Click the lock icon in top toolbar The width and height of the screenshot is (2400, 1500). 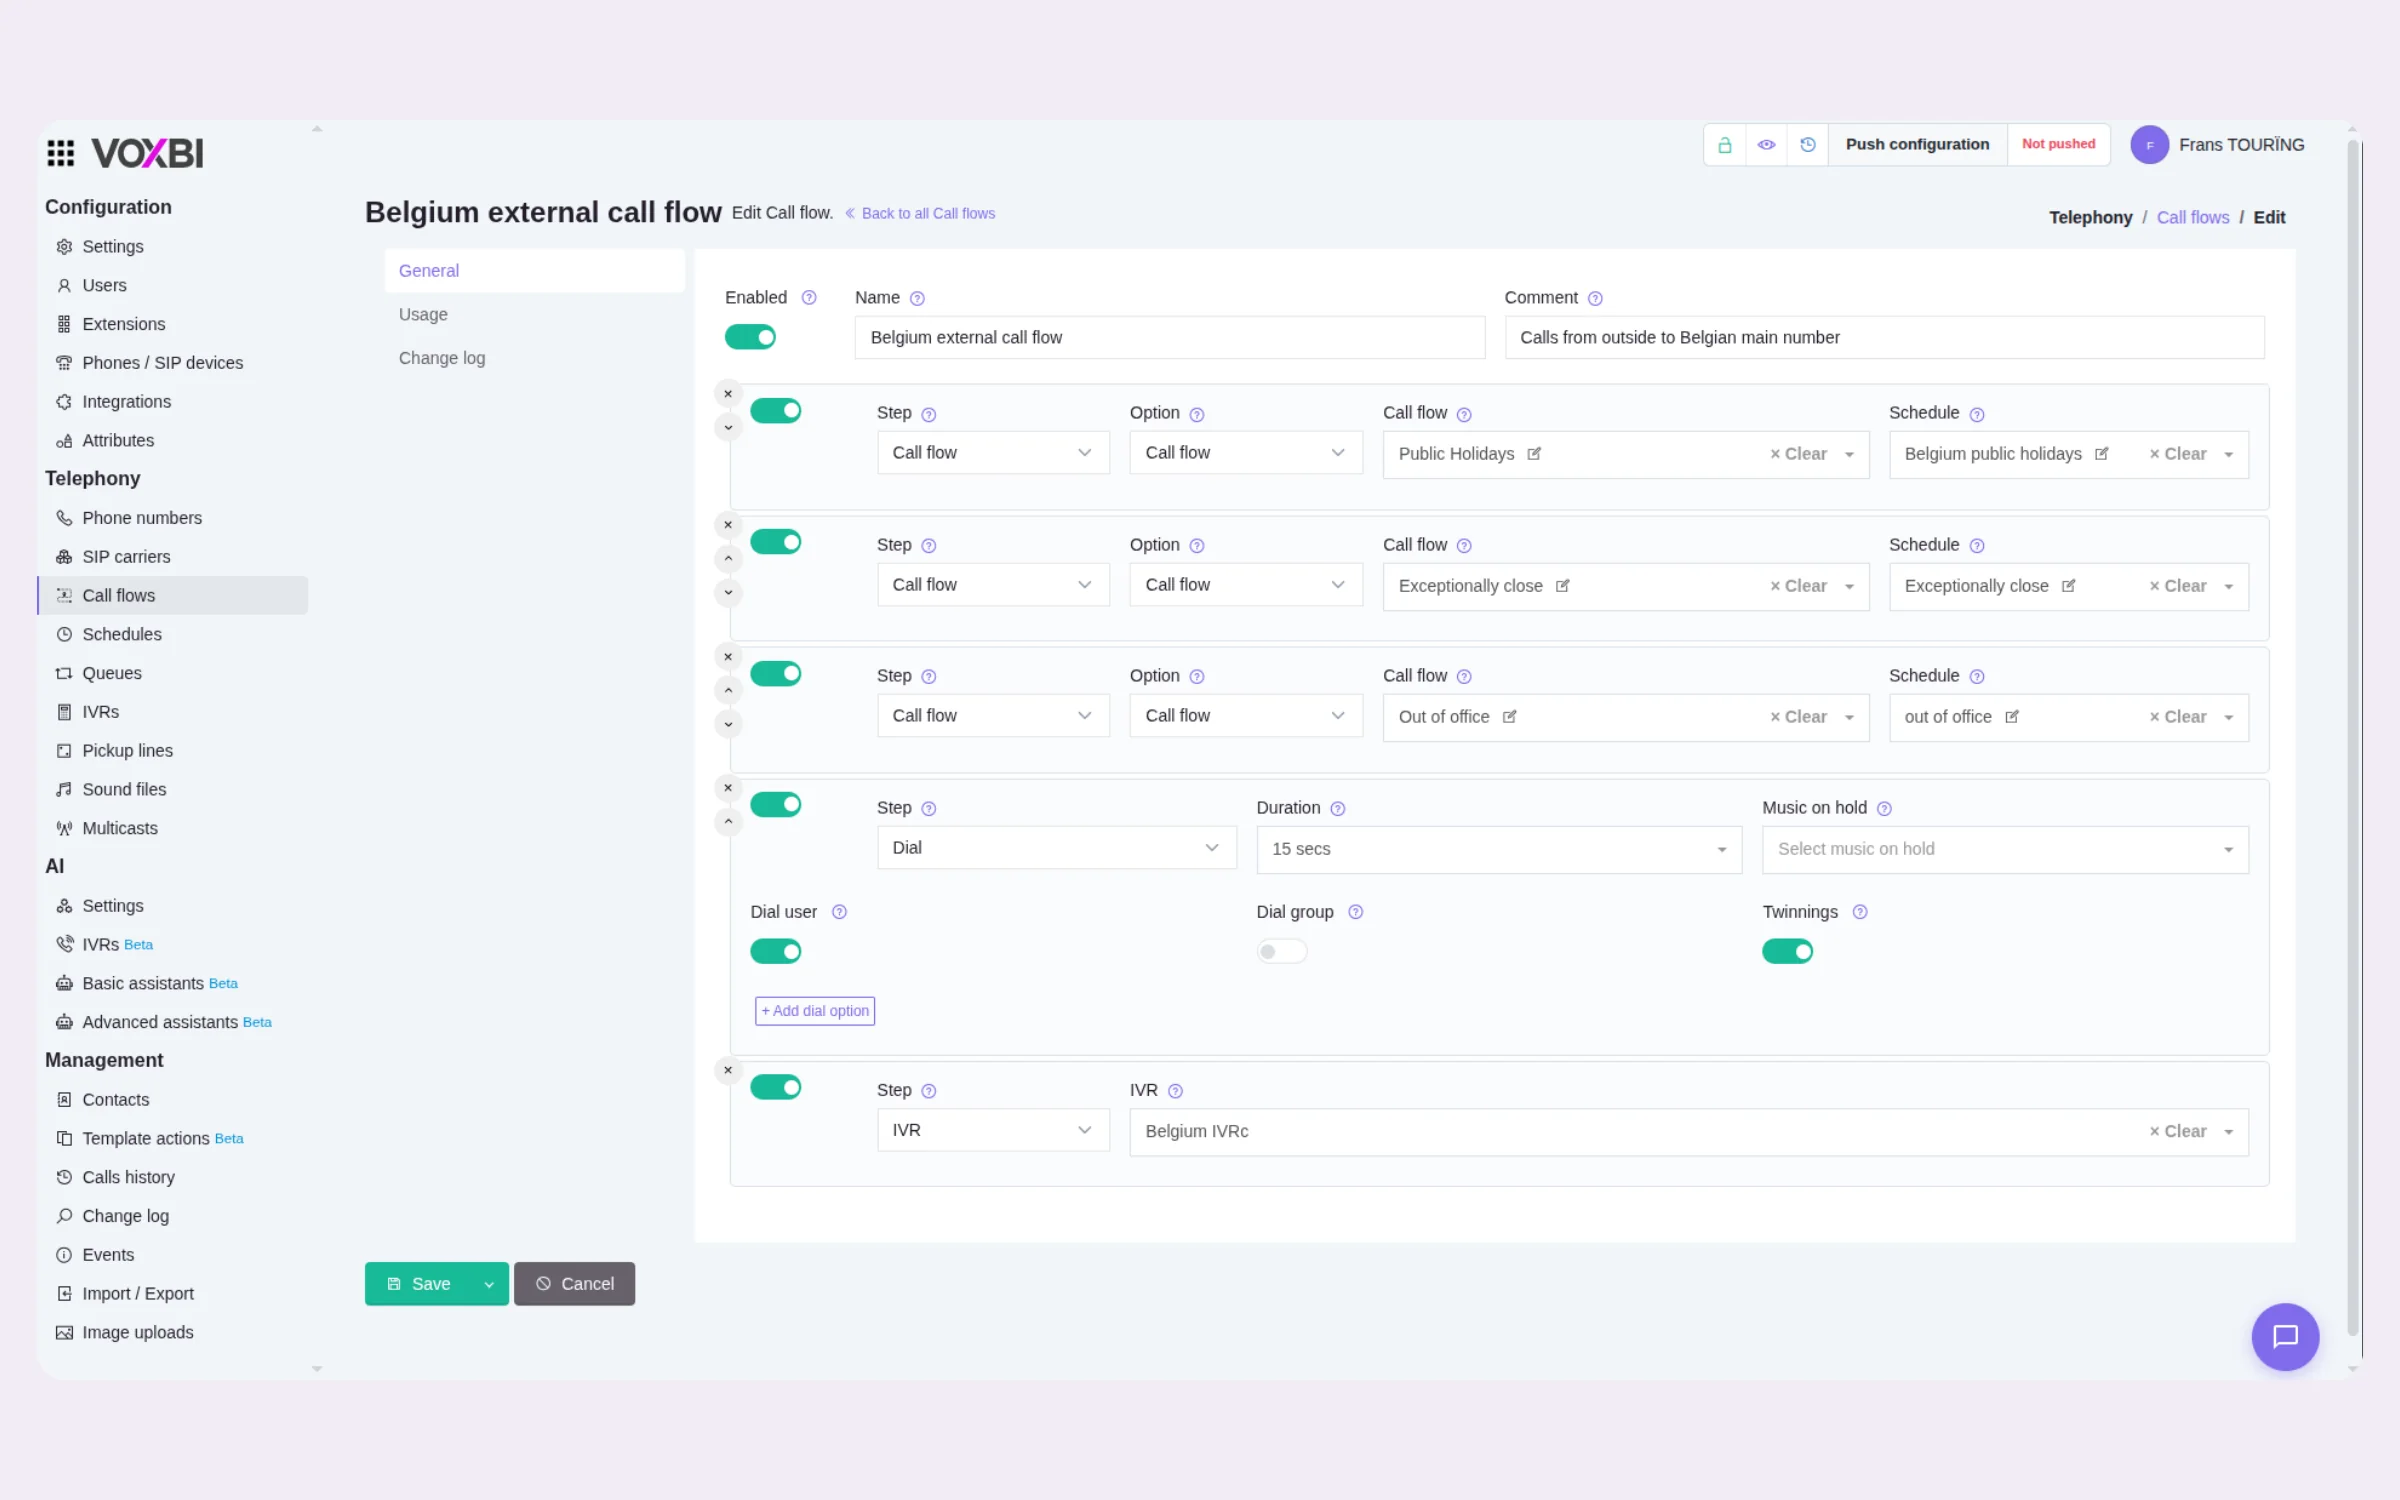click(x=1724, y=145)
